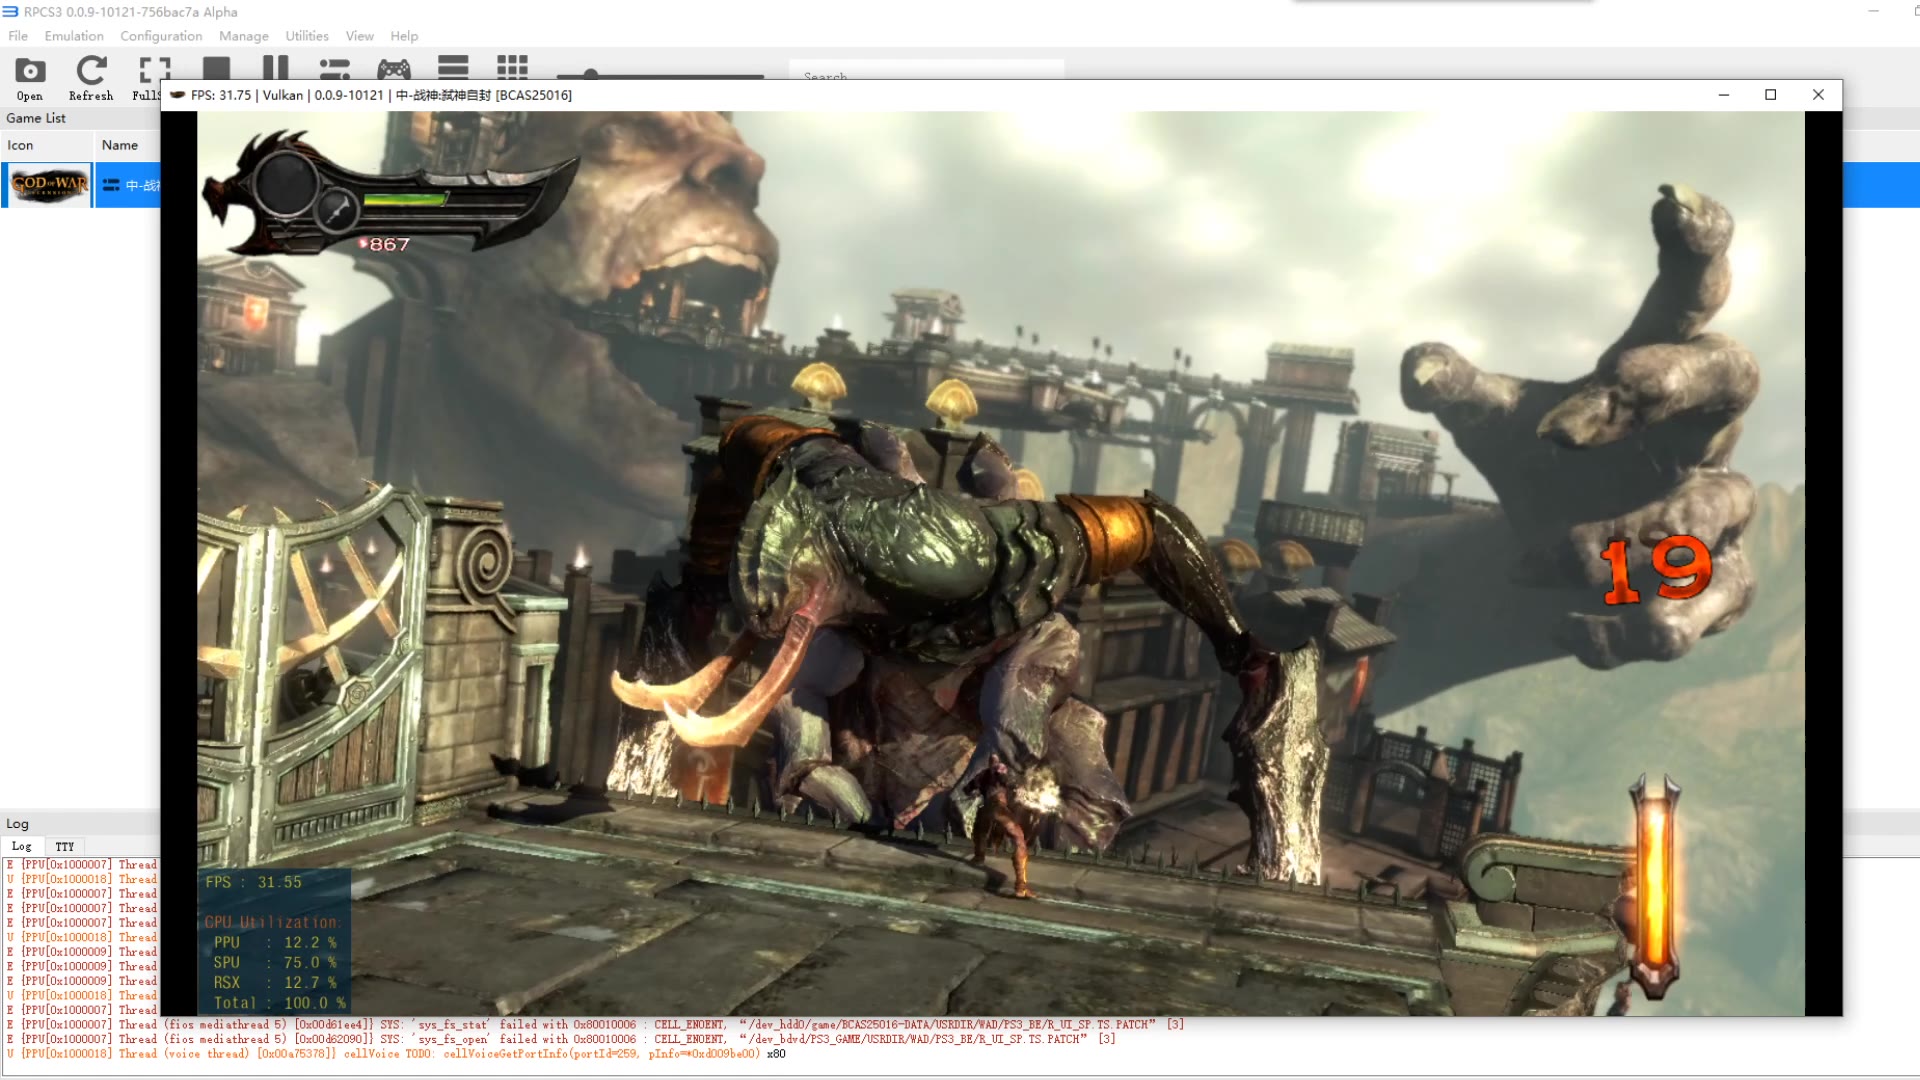The height and width of the screenshot is (1080, 1920).
Task: Expand the Utilities menu
Action: [x=307, y=36]
